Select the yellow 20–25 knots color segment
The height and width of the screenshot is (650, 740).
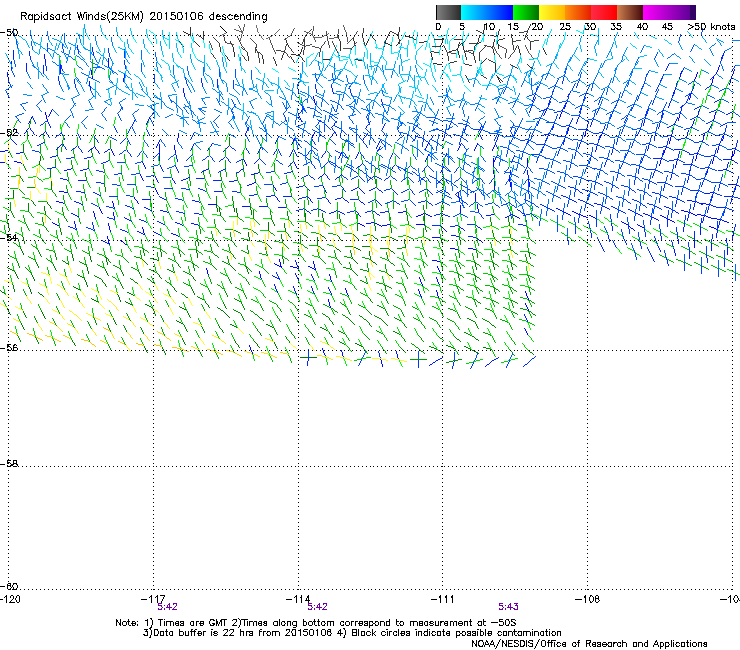552,12
